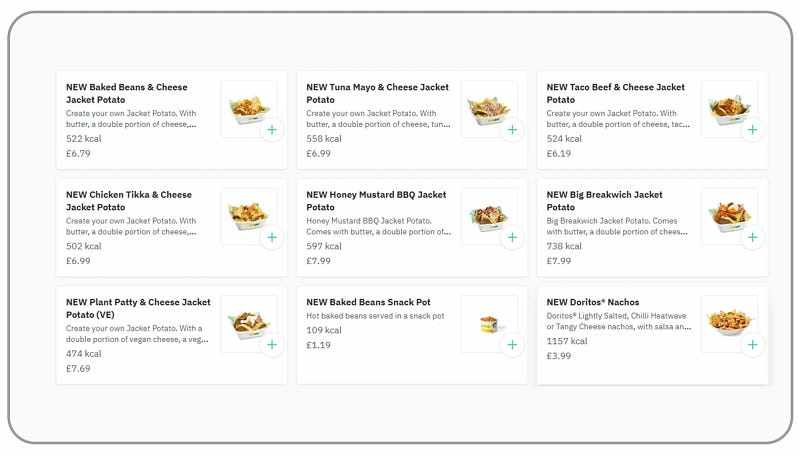Add Tuna Mayo & Cheese Jacket Potato

click(512, 130)
